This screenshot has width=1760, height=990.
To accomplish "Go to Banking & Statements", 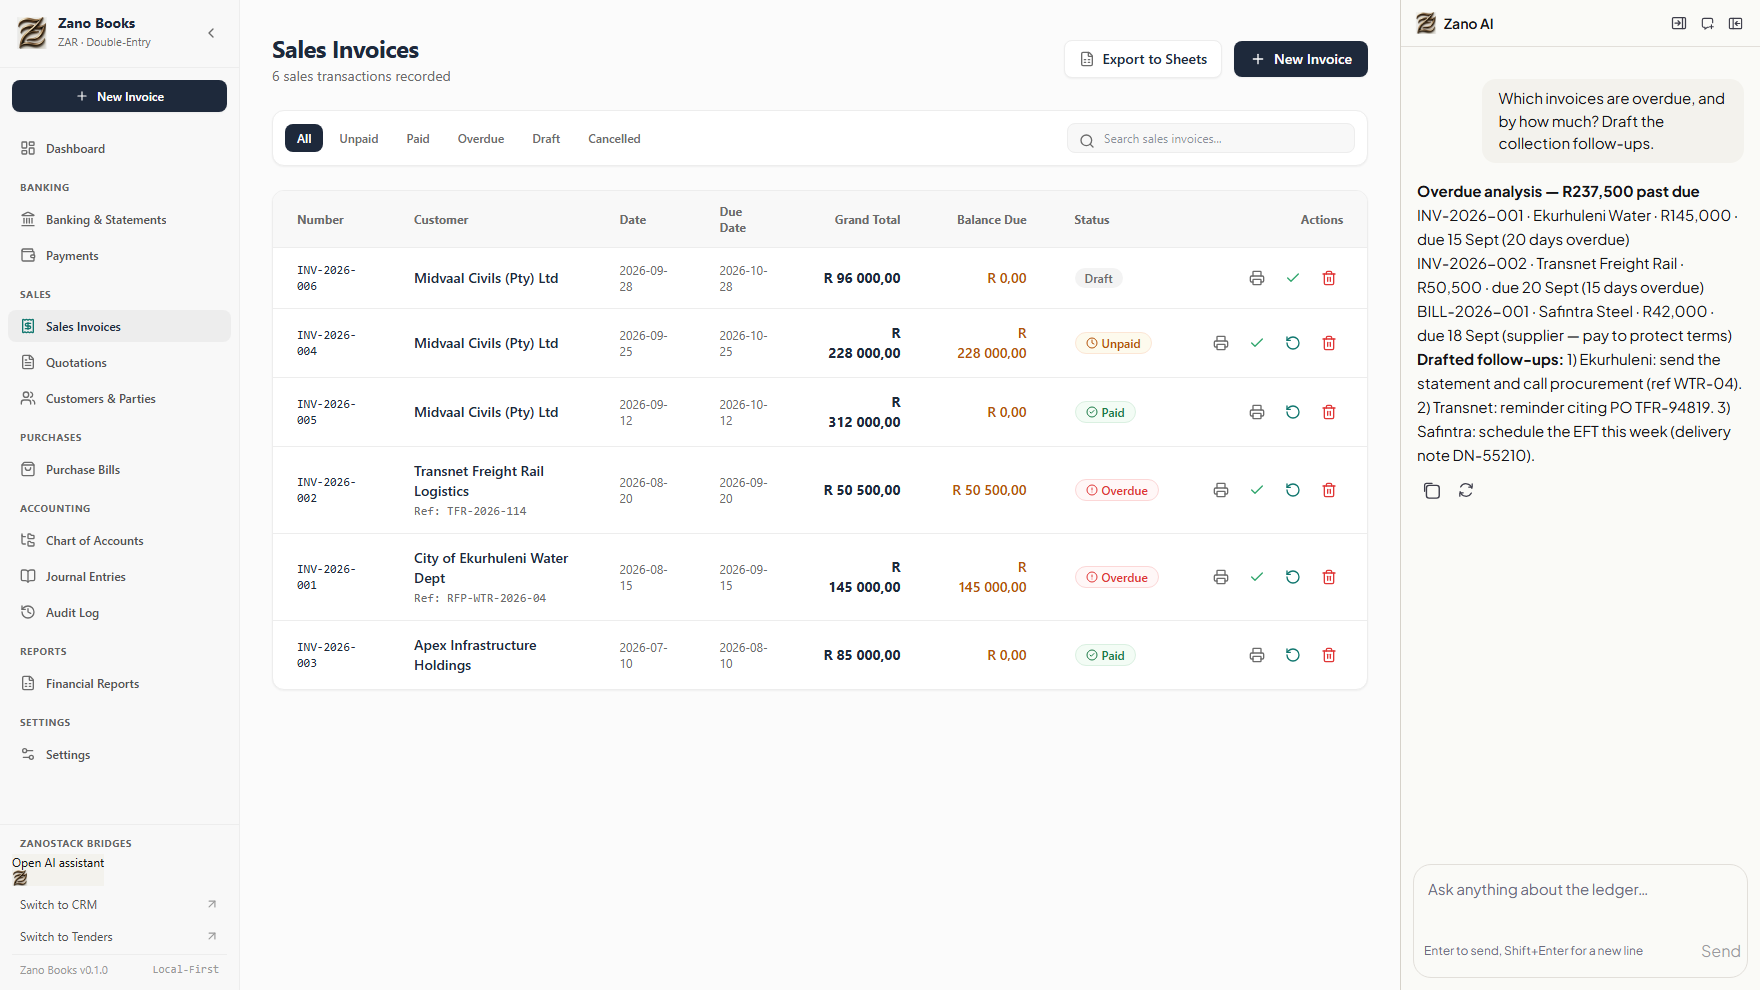I will (x=119, y=220).
